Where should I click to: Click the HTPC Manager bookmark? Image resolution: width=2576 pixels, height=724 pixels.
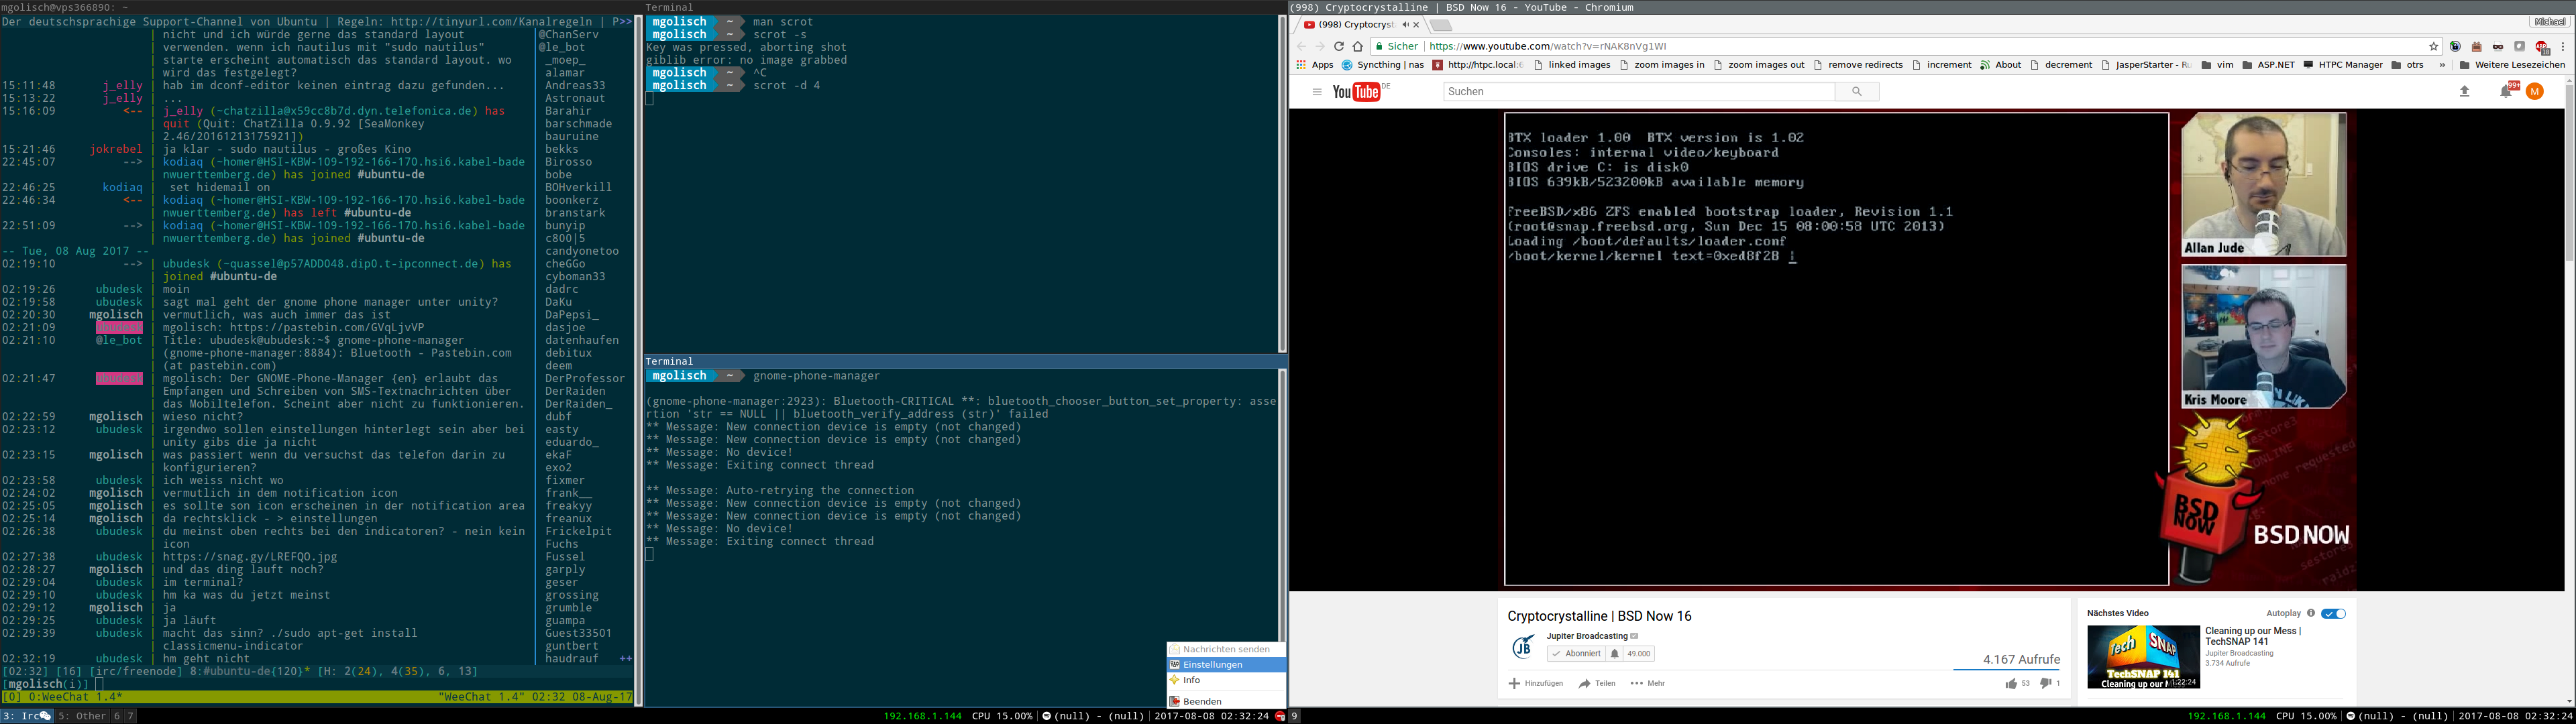pyautogui.click(x=2342, y=65)
